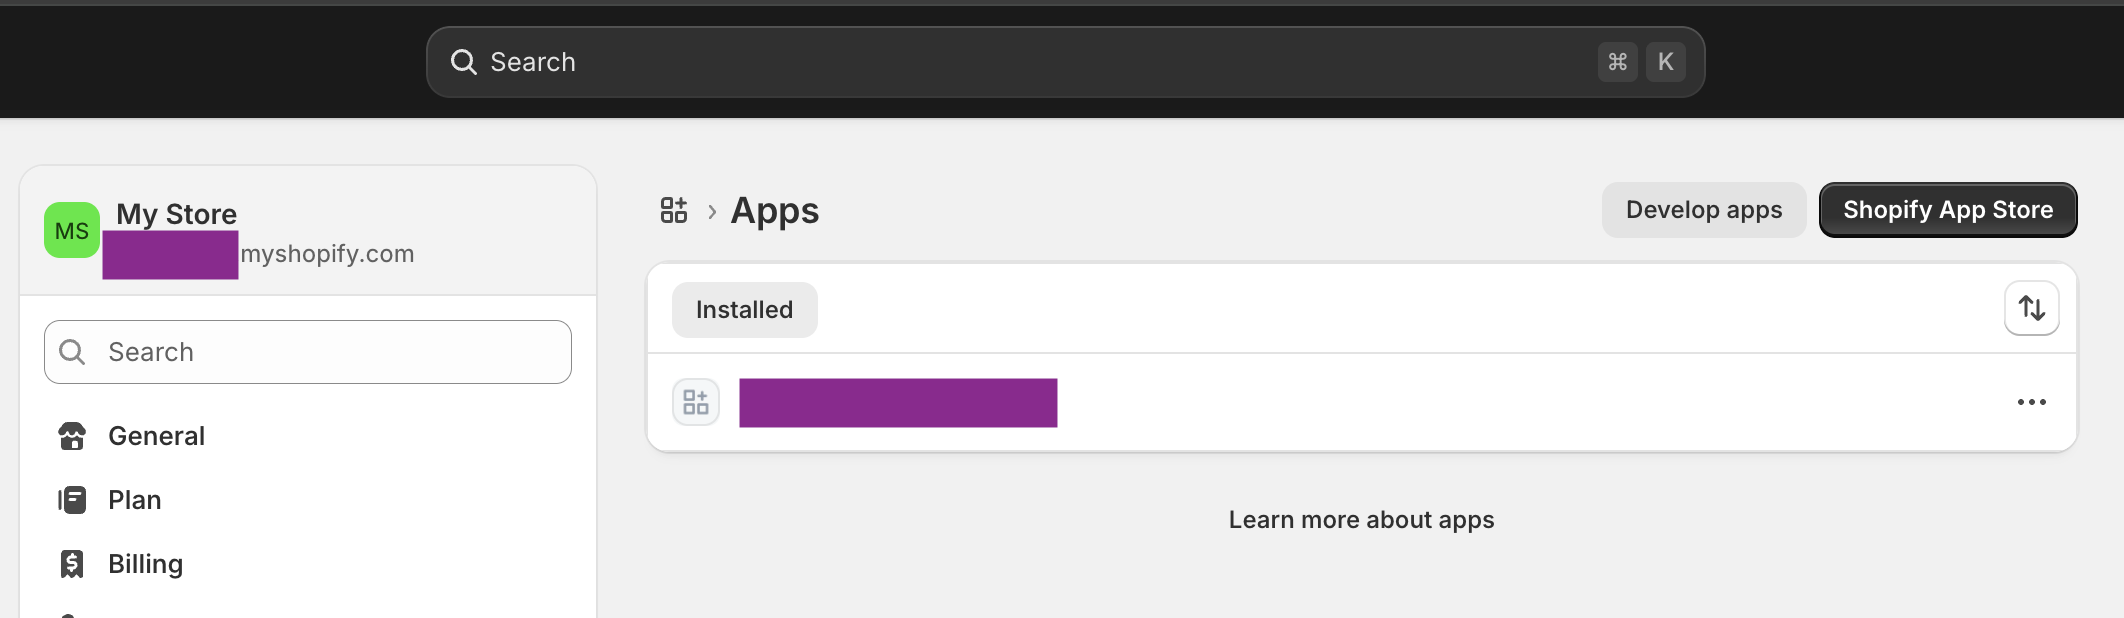
Task: Click the Learn more about apps link
Action: (x=1362, y=519)
